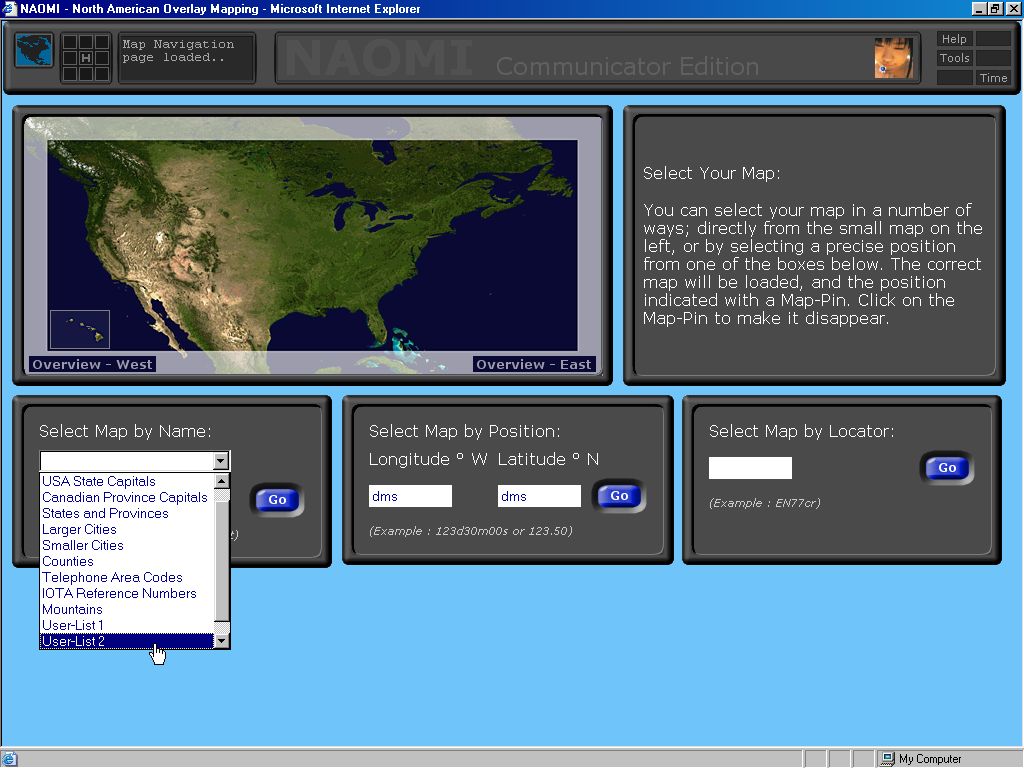Screen dimensions: 1024x768
Task: Focus the Locator input field
Action: (x=750, y=468)
